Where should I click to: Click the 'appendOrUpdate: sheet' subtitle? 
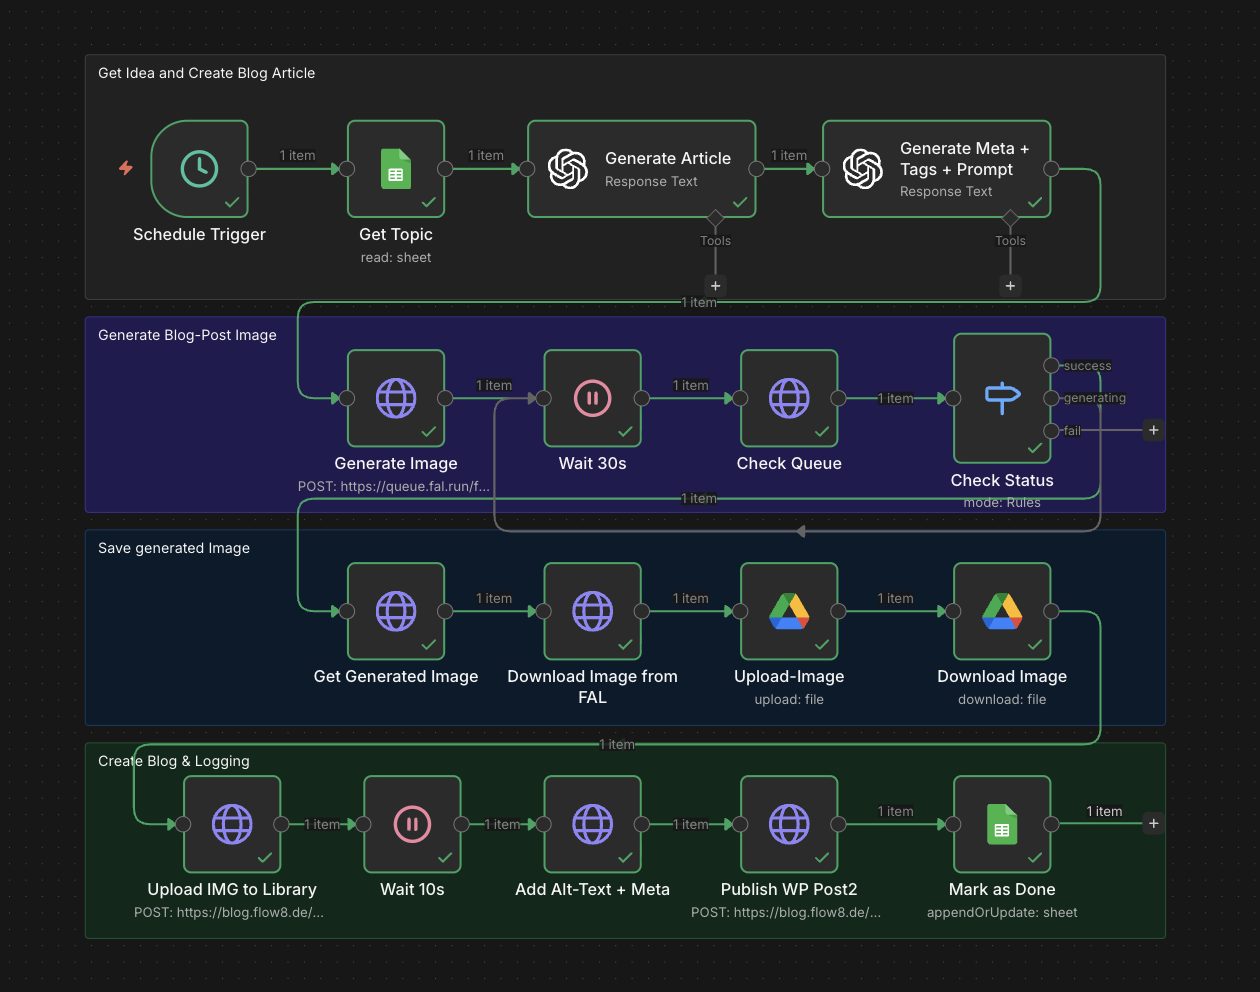(x=1002, y=913)
